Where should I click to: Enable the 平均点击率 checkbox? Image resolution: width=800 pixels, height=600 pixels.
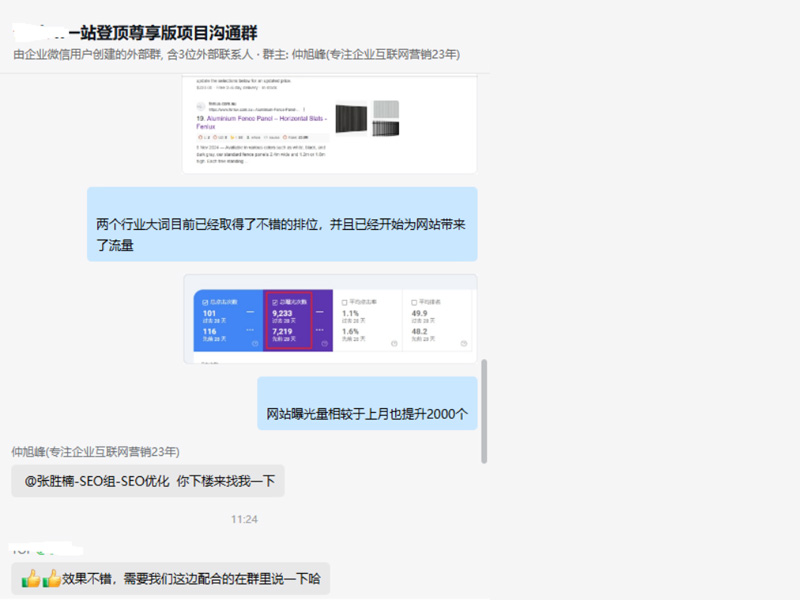click(x=345, y=302)
